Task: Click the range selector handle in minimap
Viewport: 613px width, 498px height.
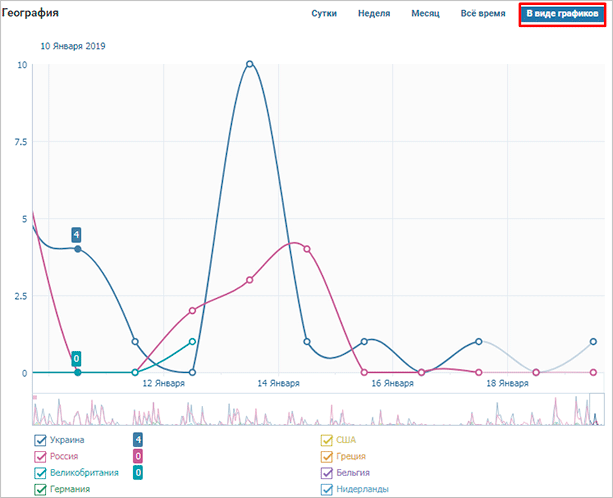Action: coord(597,409)
